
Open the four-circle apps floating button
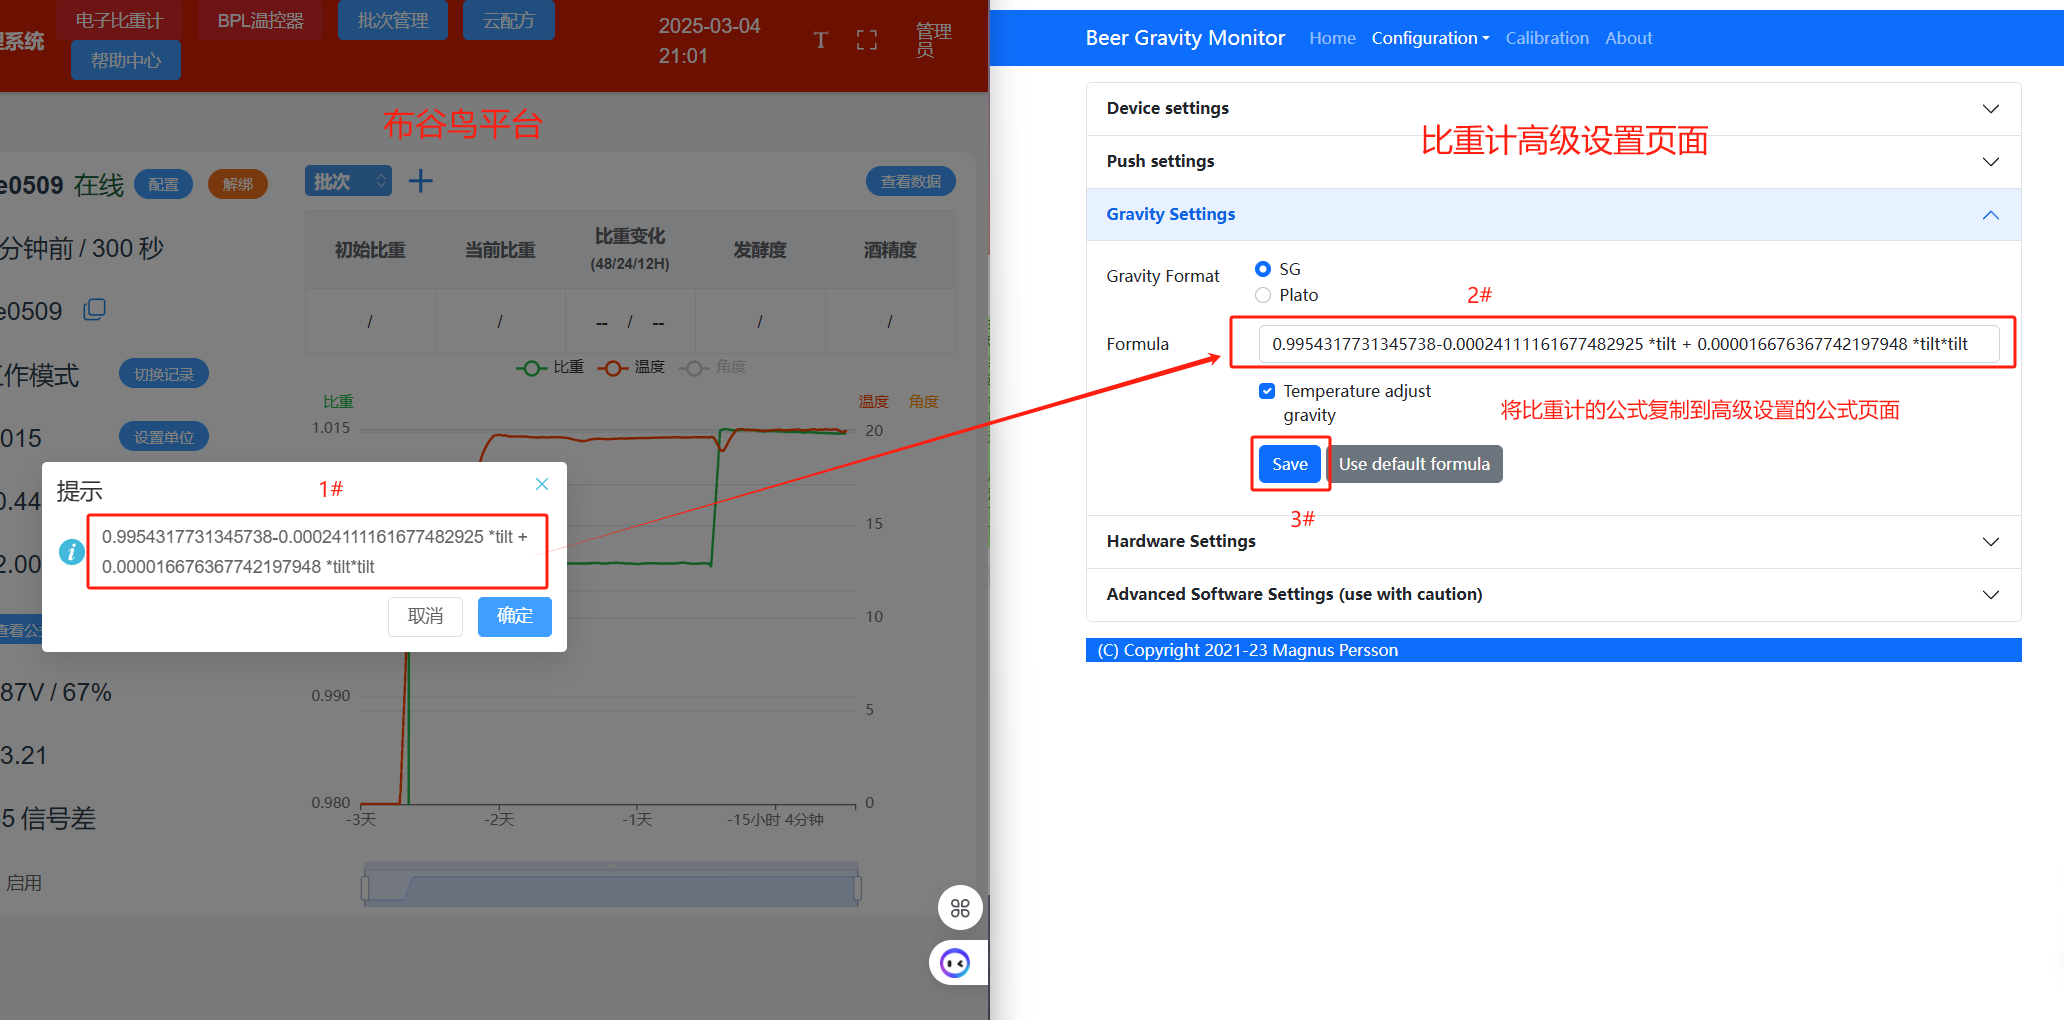pyautogui.click(x=960, y=908)
